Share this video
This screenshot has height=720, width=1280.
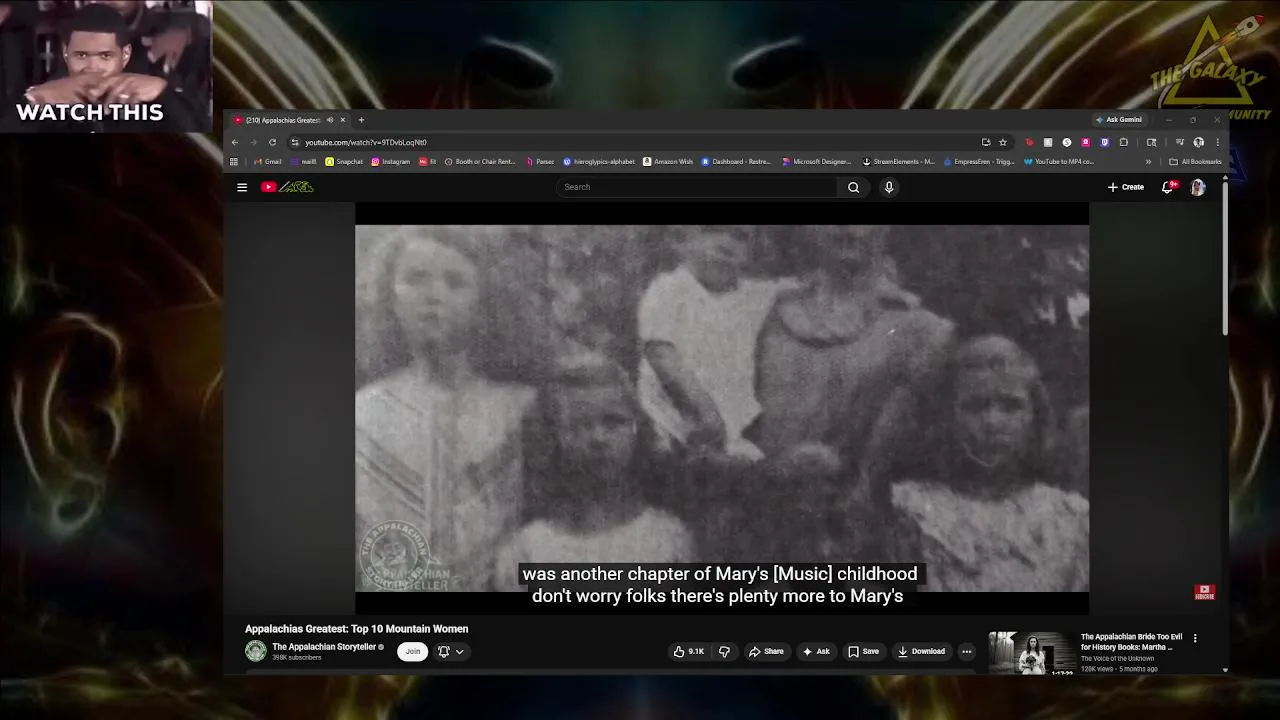pos(766,651)
